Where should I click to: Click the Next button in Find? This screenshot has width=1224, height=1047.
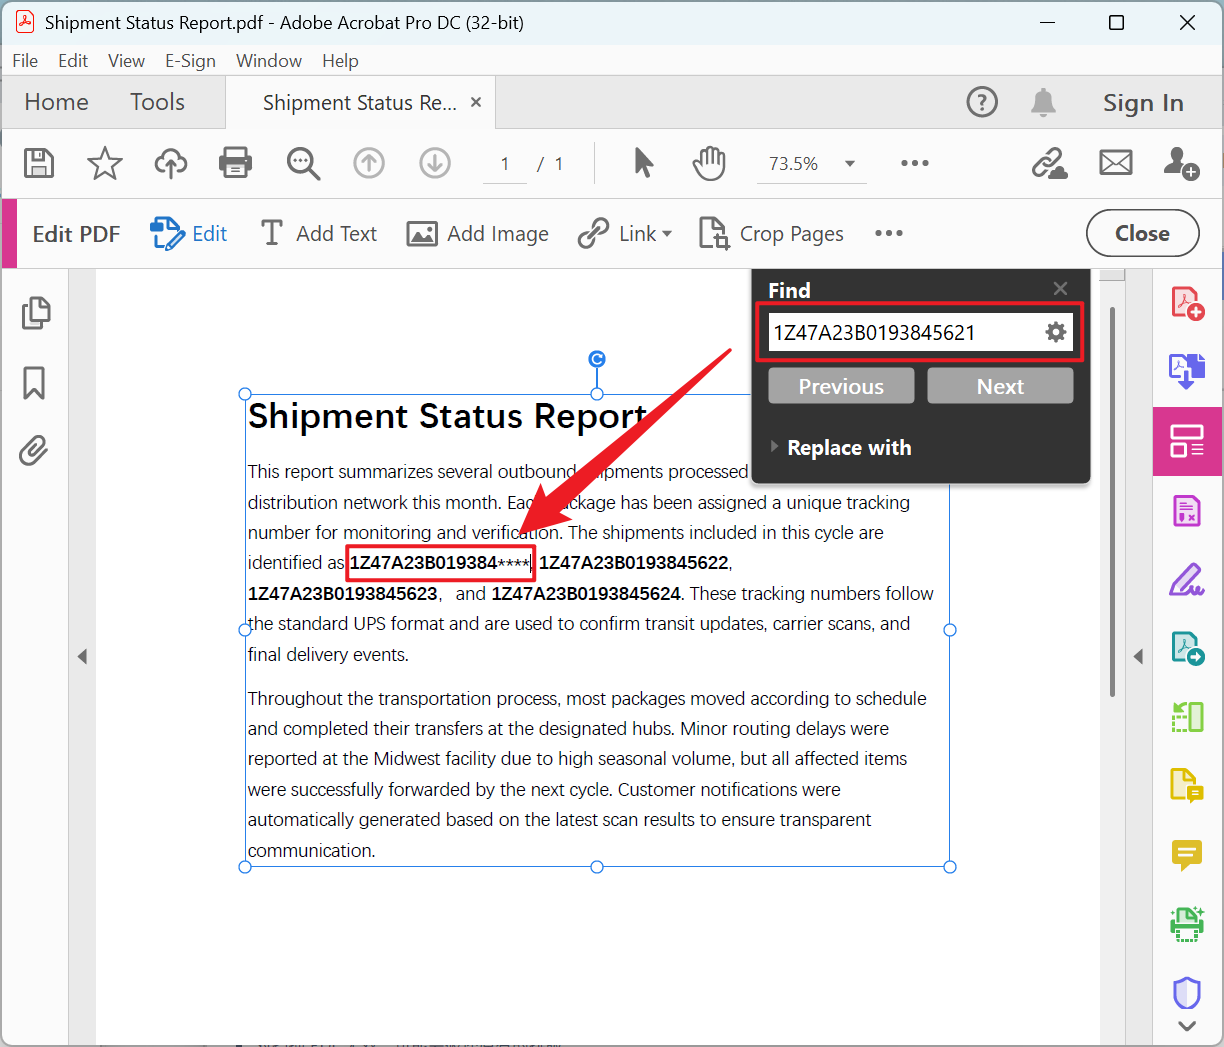999,387
